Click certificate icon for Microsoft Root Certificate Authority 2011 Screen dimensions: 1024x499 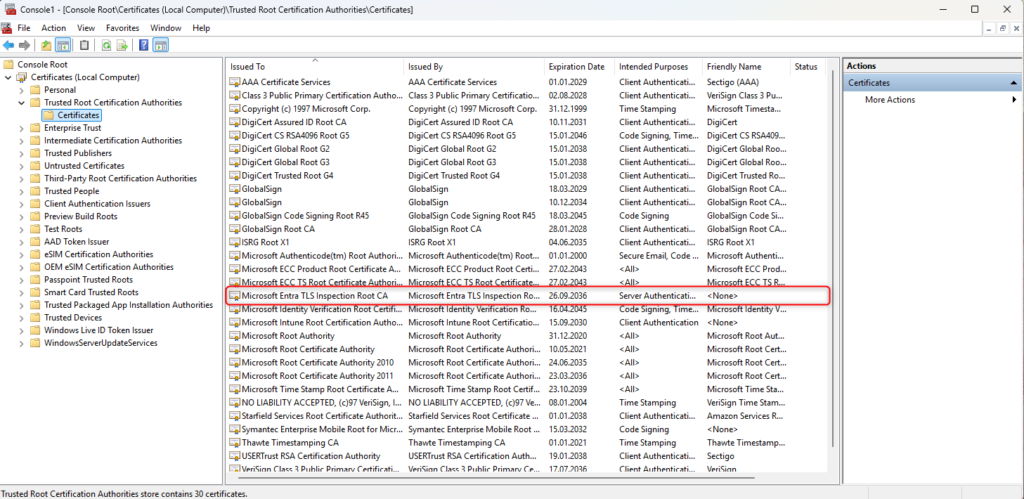(235, 376)
